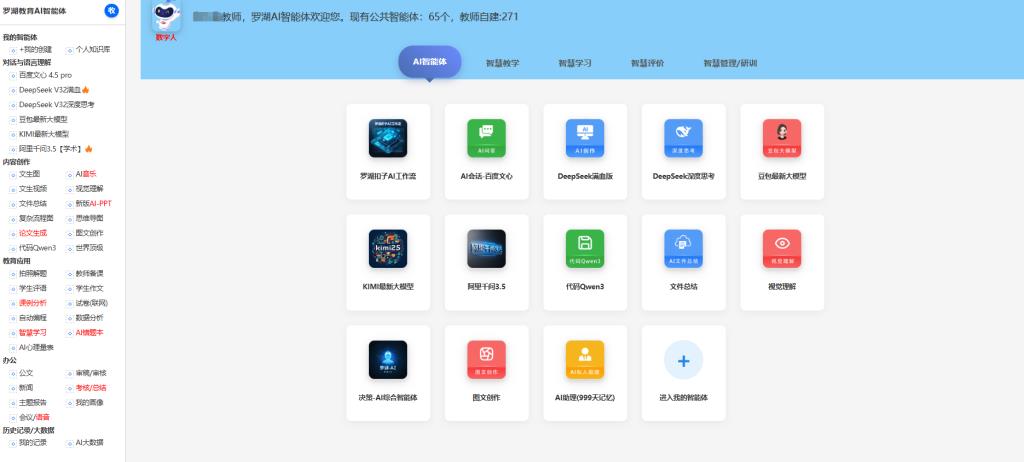The width and height of the screenshot is (1024, 462).
Task: Open the 学生作文 sidebar link
Action: [89, 288]
